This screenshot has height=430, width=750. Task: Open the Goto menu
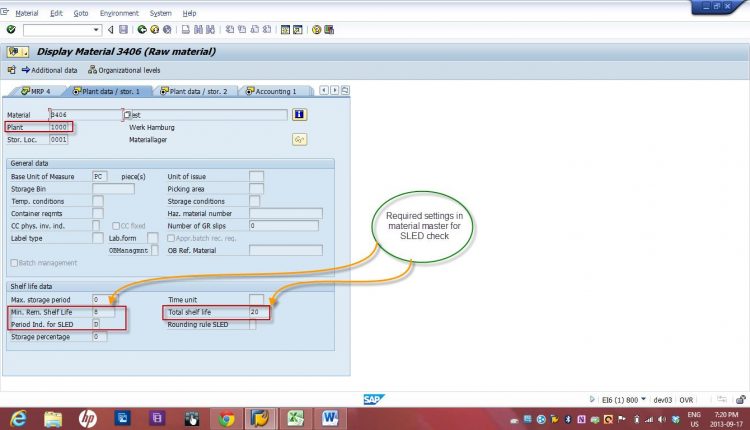[x=81, y=13]
